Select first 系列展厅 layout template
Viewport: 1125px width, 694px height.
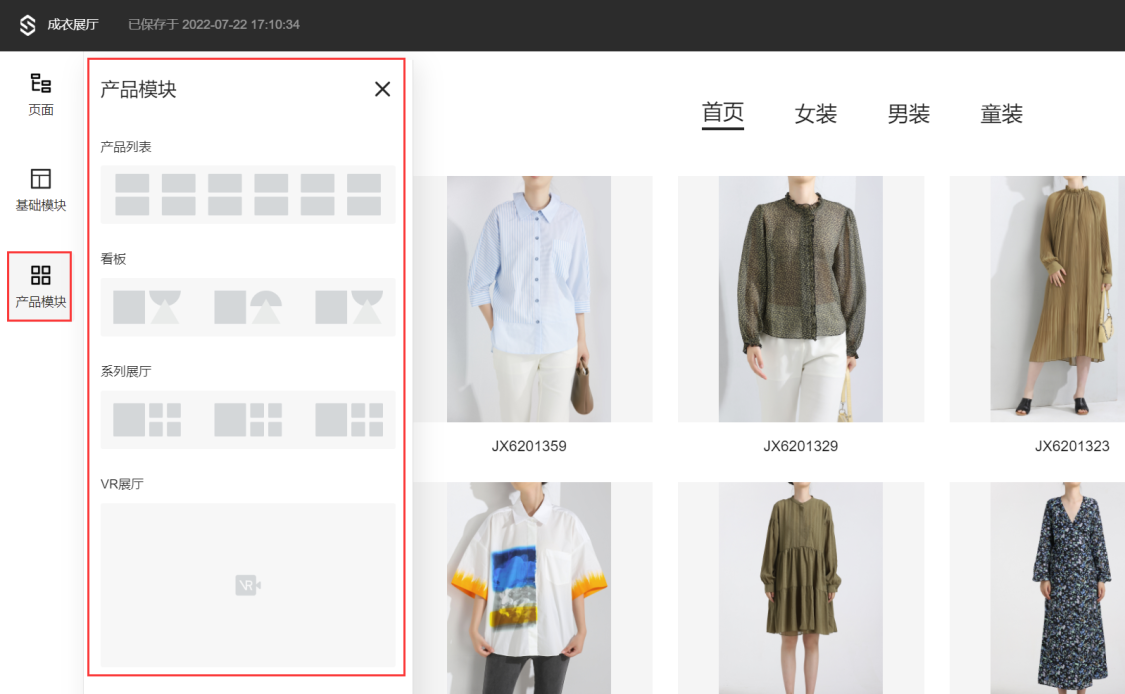147,420
